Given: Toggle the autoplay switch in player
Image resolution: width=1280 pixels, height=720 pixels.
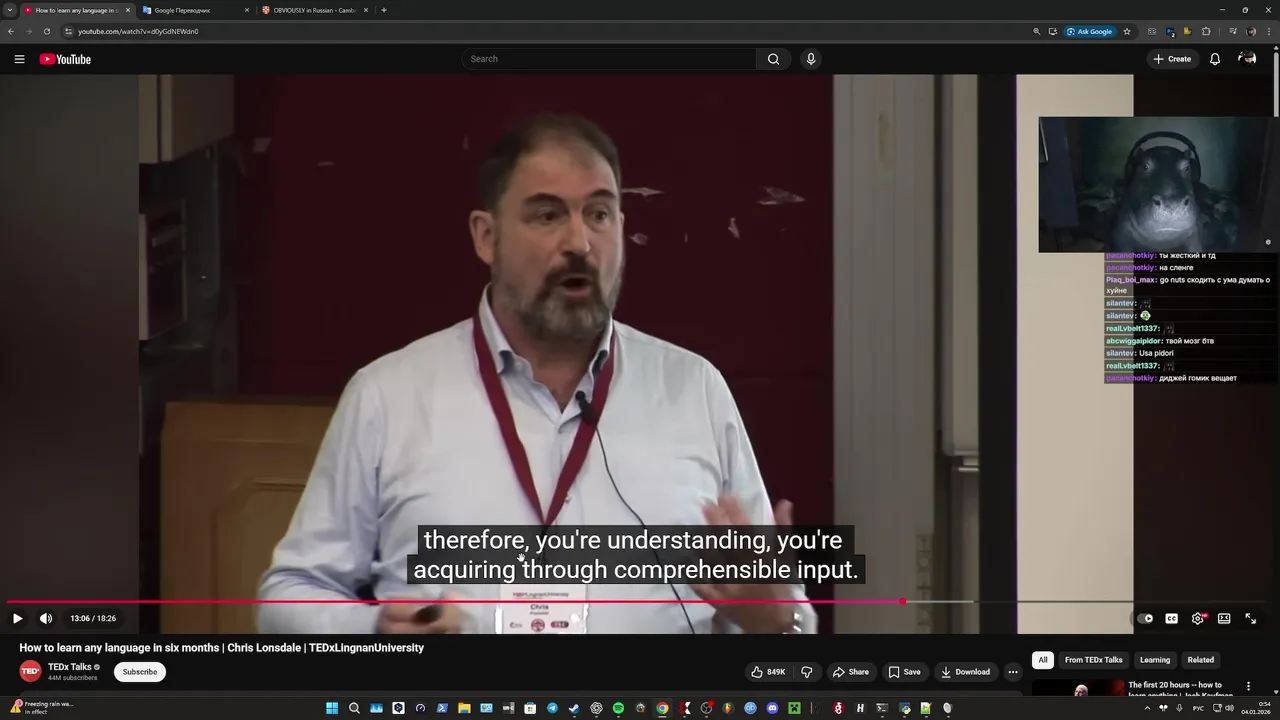Looking at the screenshot, I should (x=1145, y=619).
